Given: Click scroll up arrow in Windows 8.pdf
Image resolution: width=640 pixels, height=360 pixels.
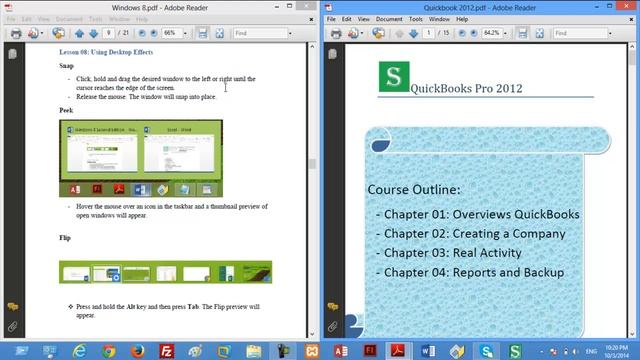Looking at the screenshot, I should [x=312, y=47].
